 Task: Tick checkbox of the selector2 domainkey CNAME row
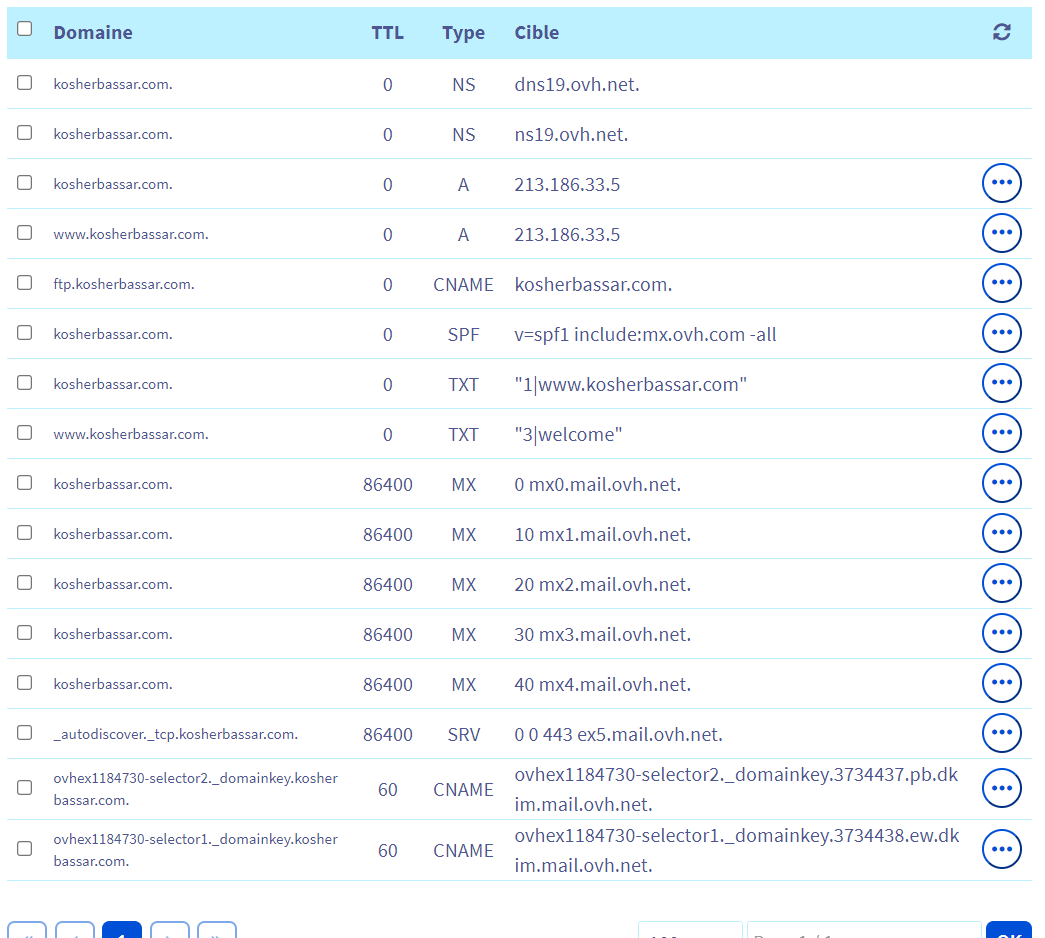click(25, 788)
